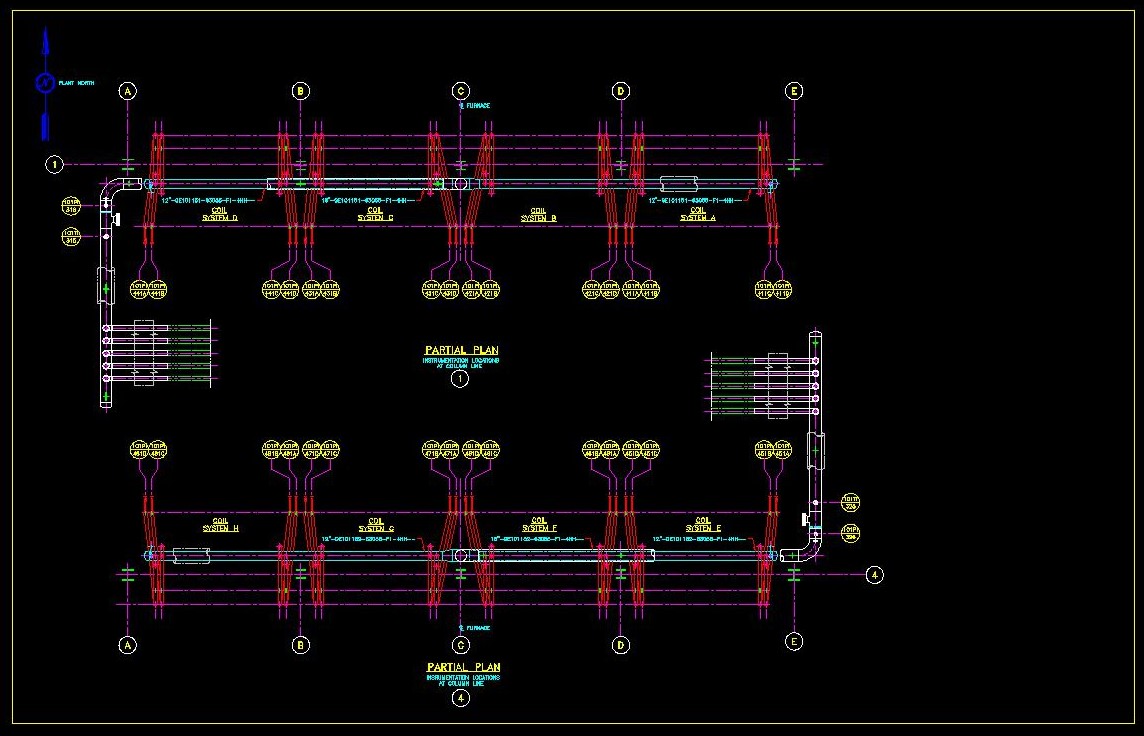Viewport: 1144px width, 736px height.
Task: Click the Plant North arrow symbol
Action: pos(45,83)
